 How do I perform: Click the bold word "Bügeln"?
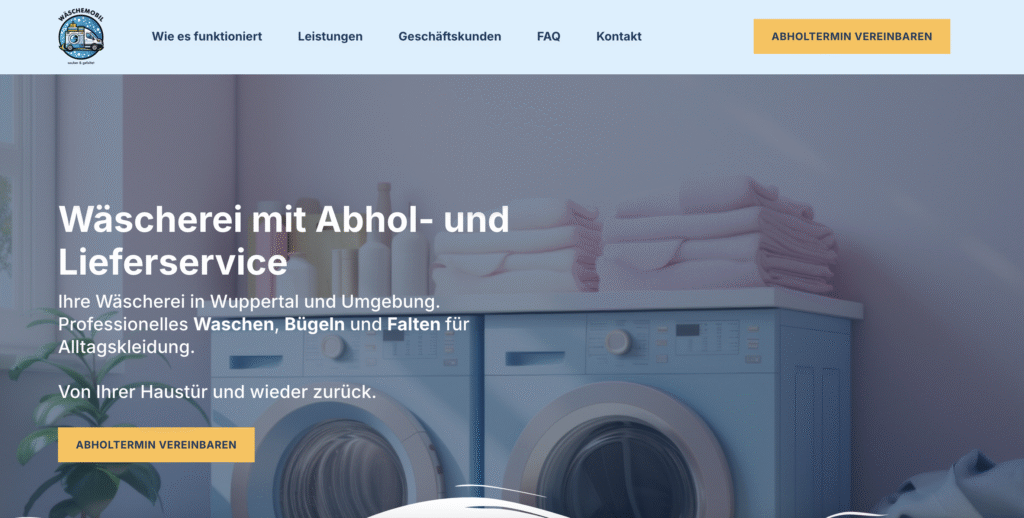314,324
